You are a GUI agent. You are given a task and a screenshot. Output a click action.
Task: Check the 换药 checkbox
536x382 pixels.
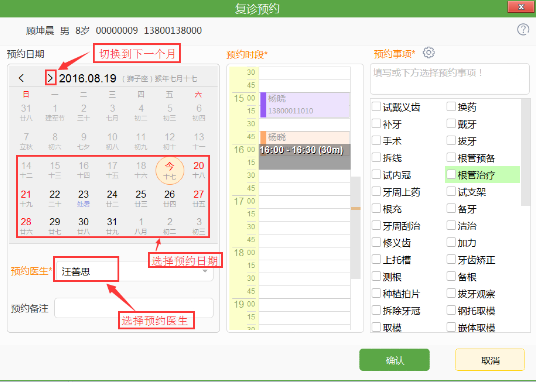[451, 107]
